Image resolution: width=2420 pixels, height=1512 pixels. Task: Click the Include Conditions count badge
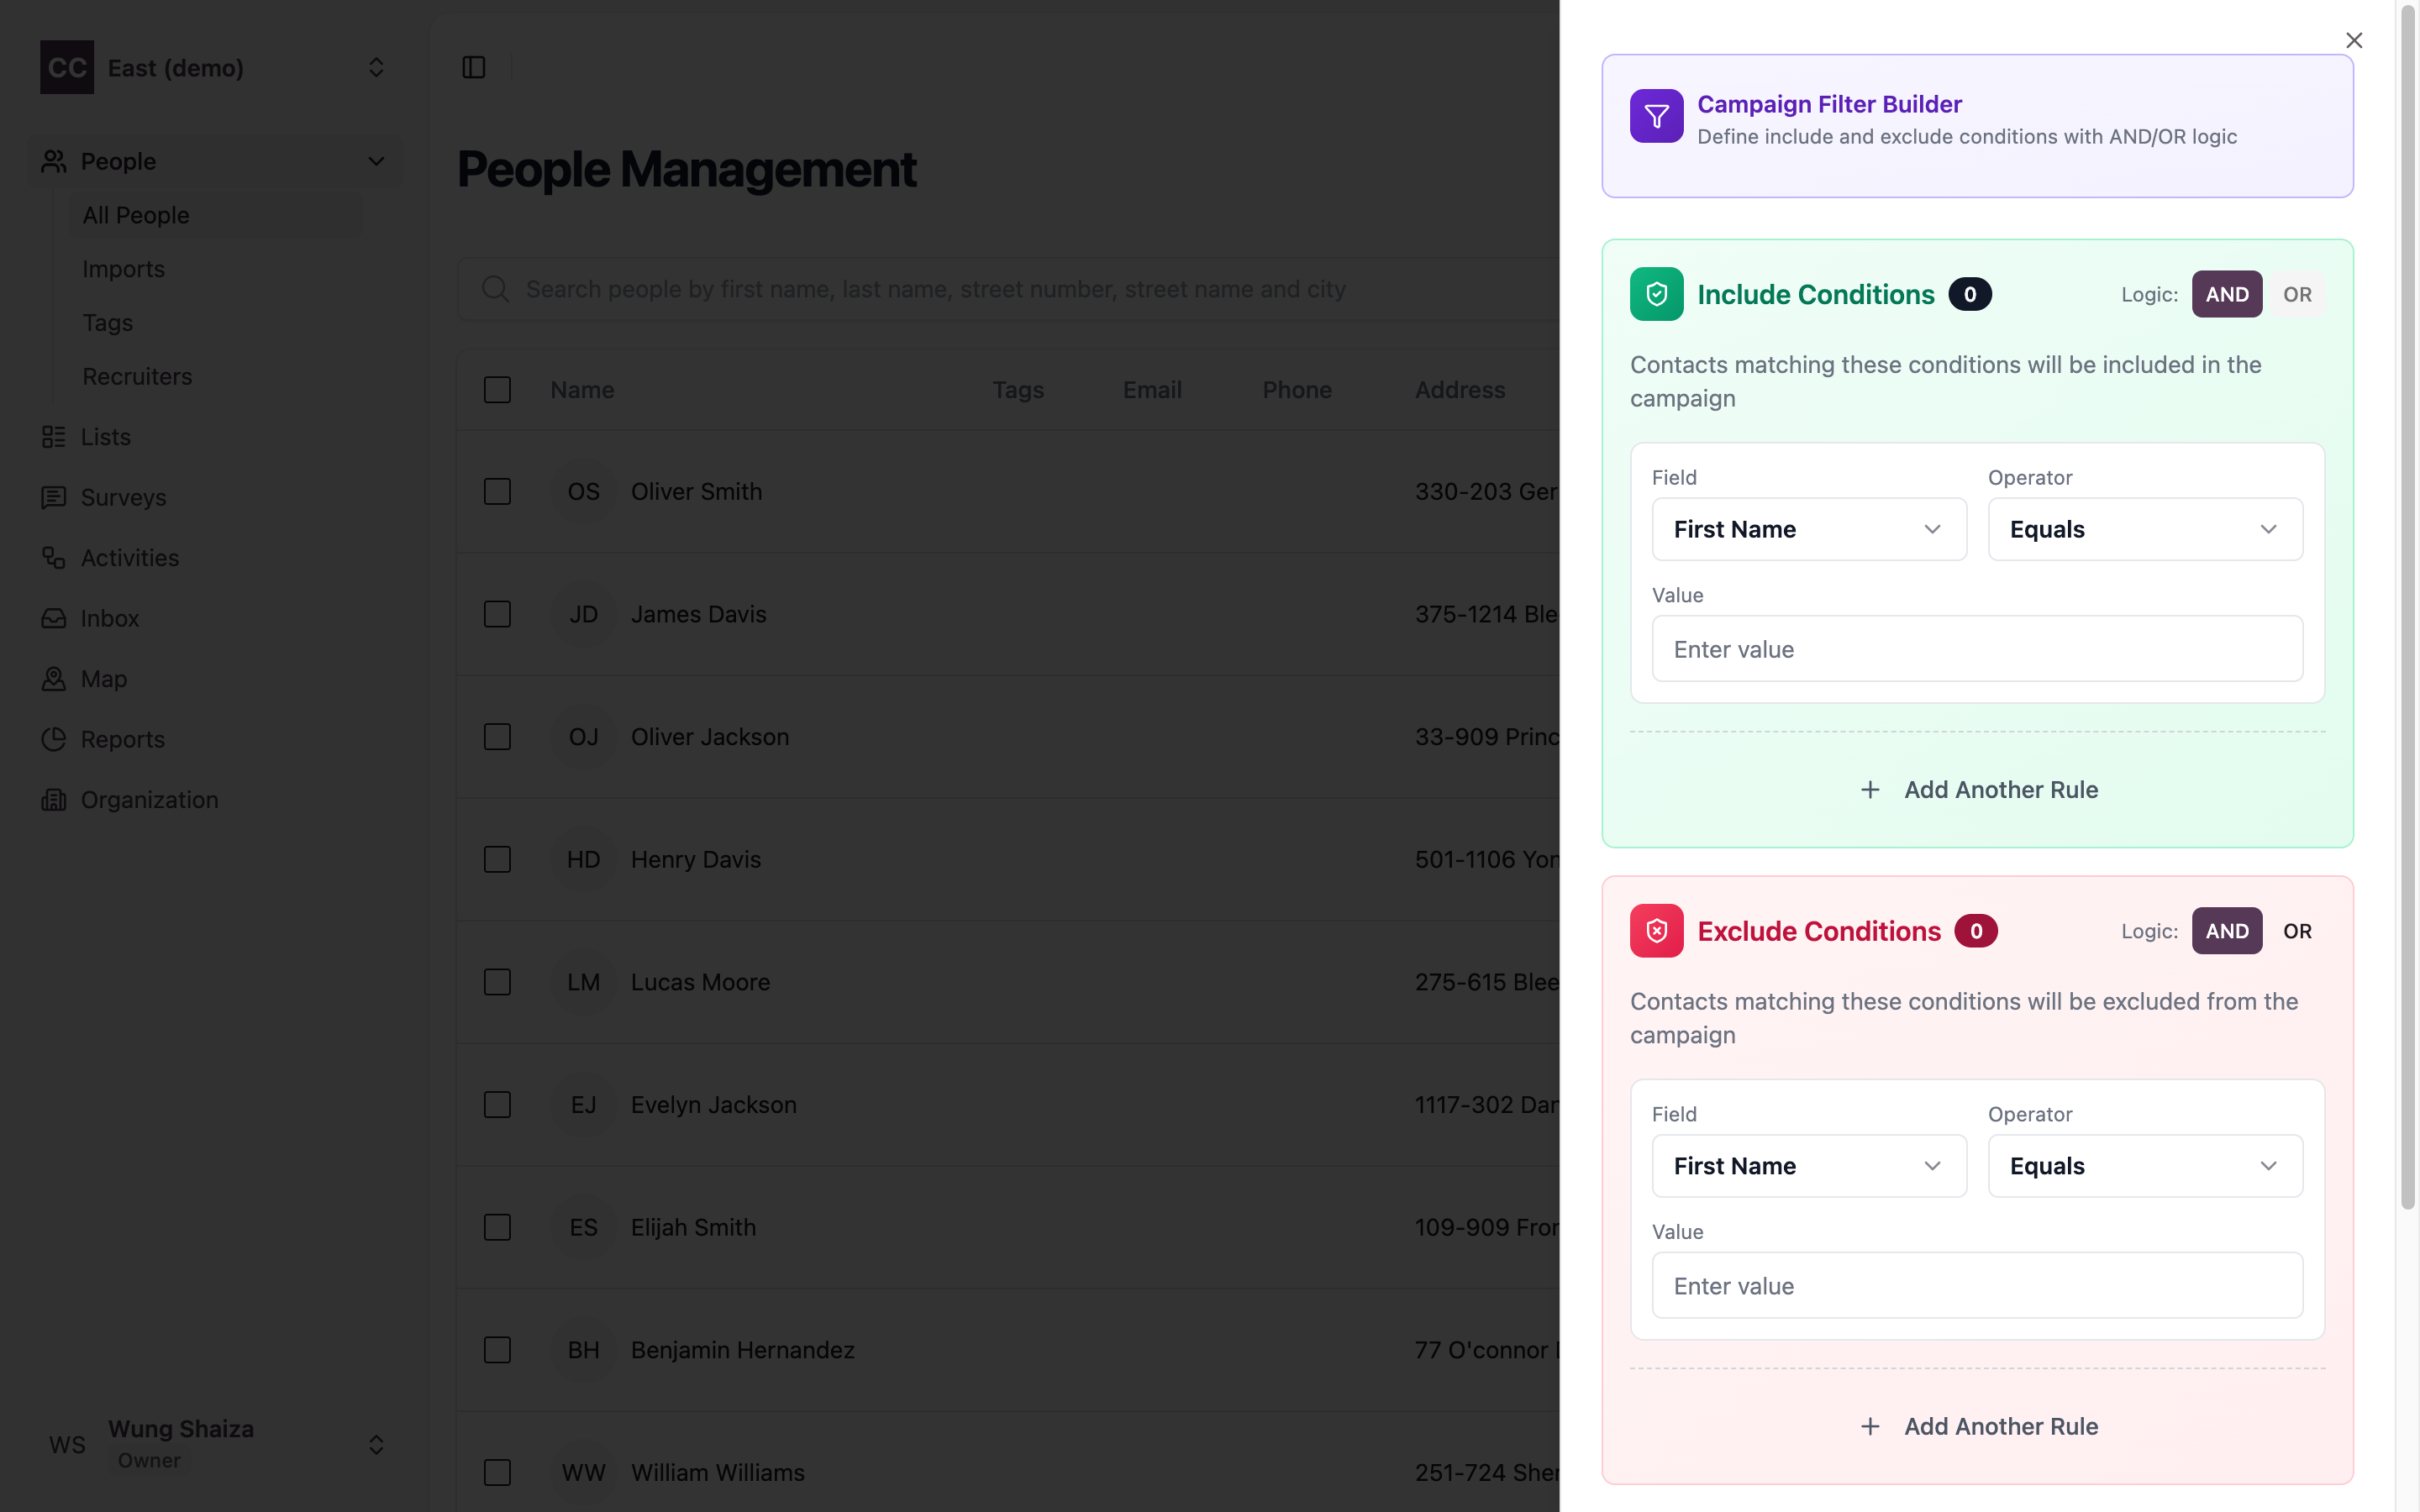[x=1970, y=294]
